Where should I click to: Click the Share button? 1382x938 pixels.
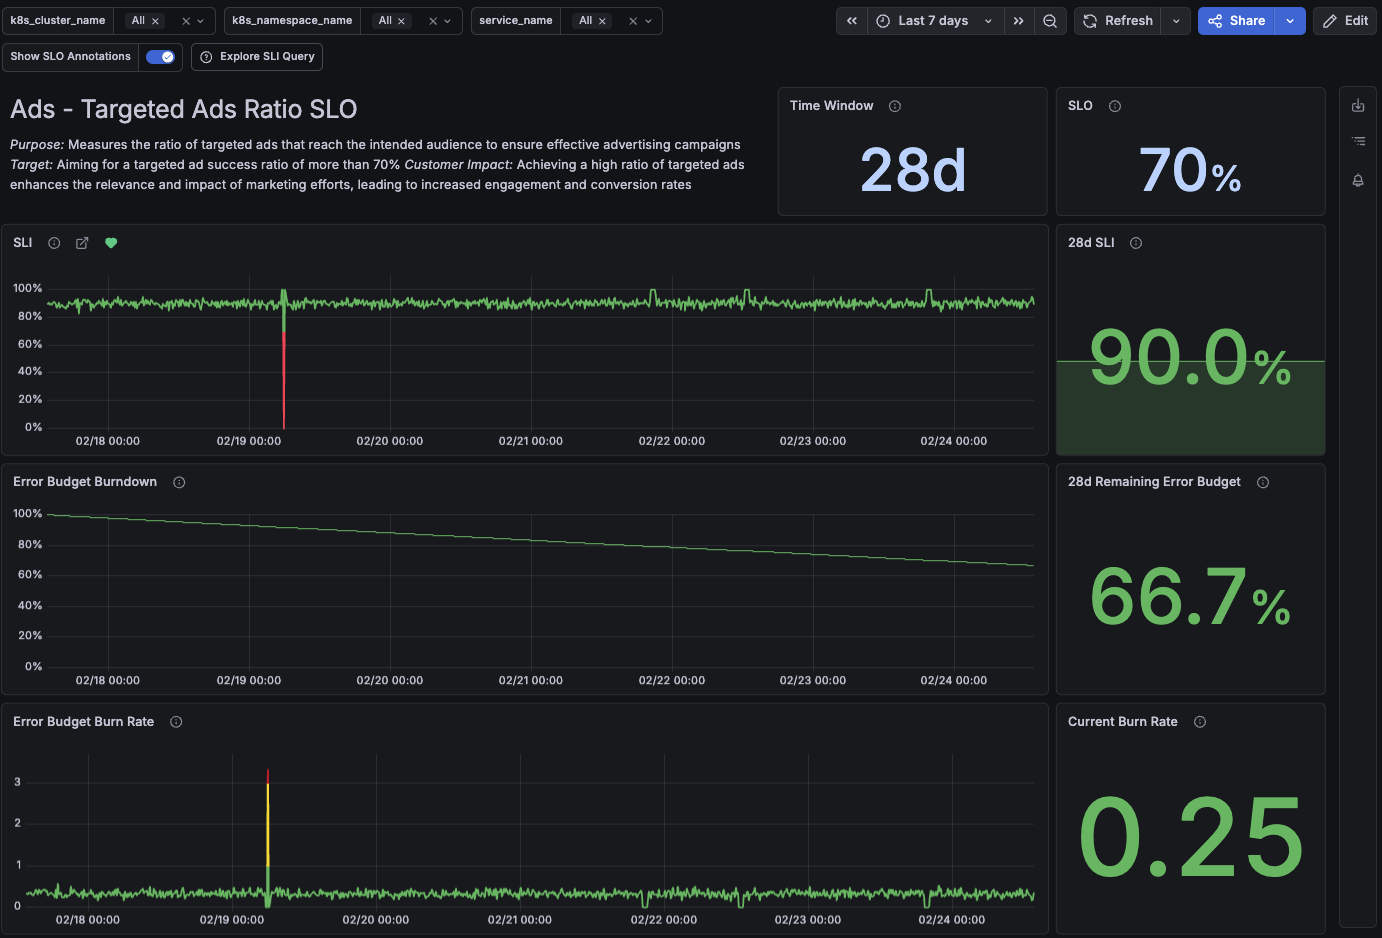pyautogui.click(x=1240, y=20)
